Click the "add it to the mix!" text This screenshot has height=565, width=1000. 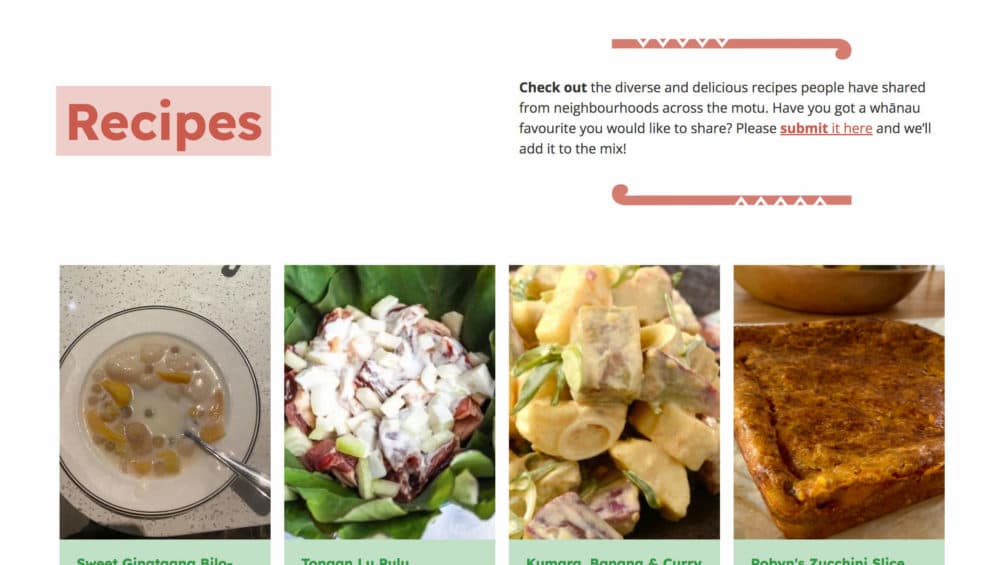click(573, 149)
